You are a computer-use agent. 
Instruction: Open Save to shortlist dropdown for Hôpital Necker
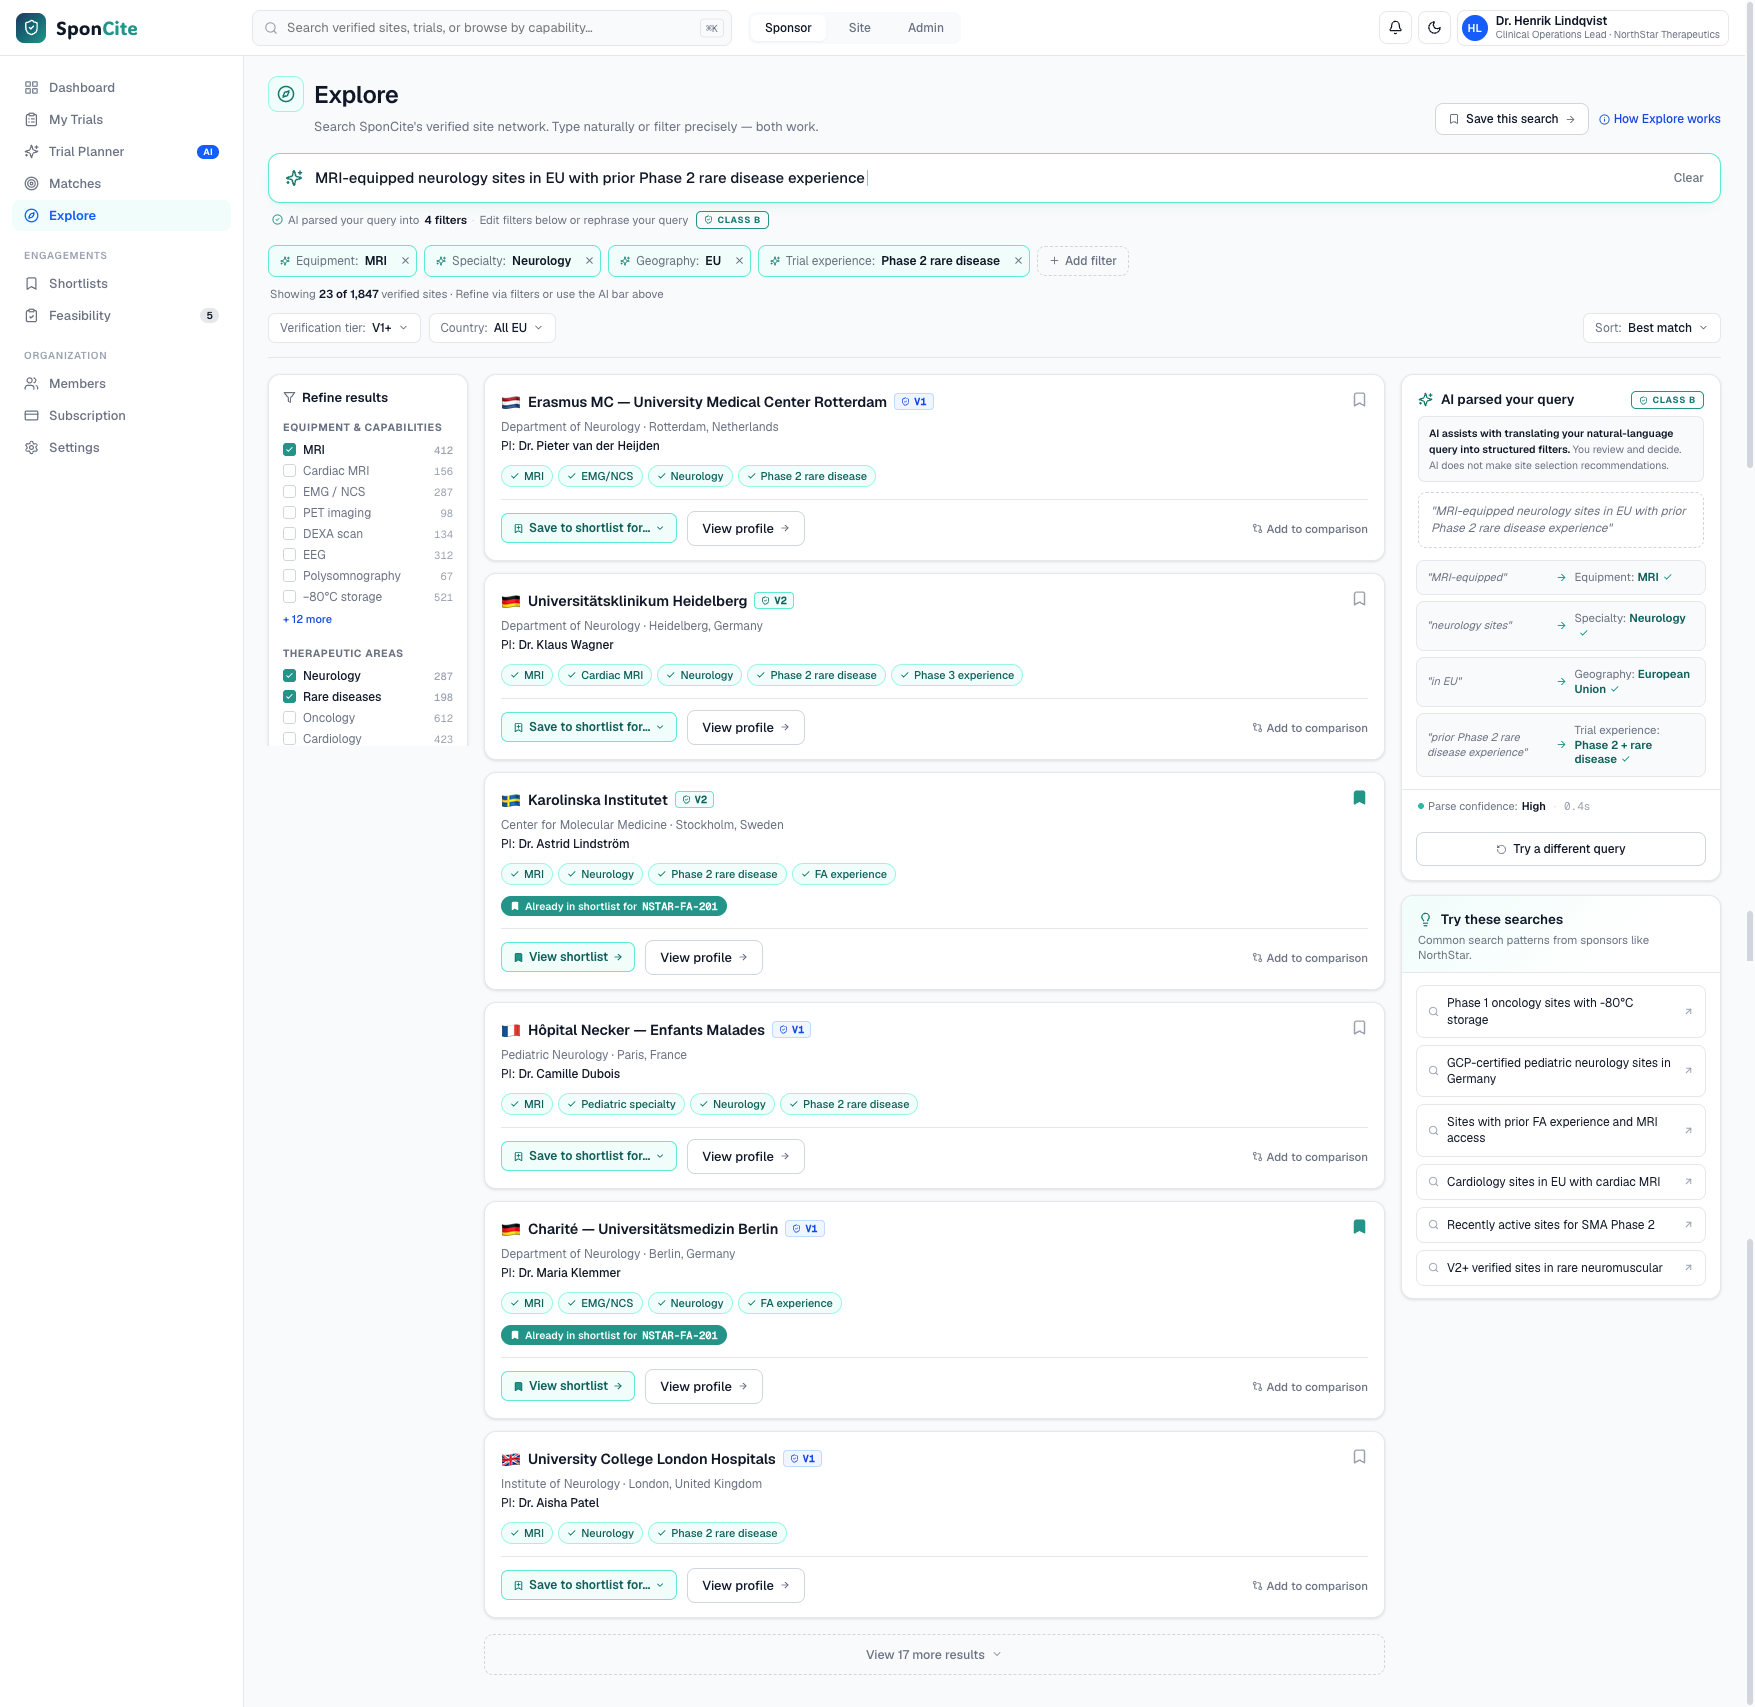(588, 1156)
